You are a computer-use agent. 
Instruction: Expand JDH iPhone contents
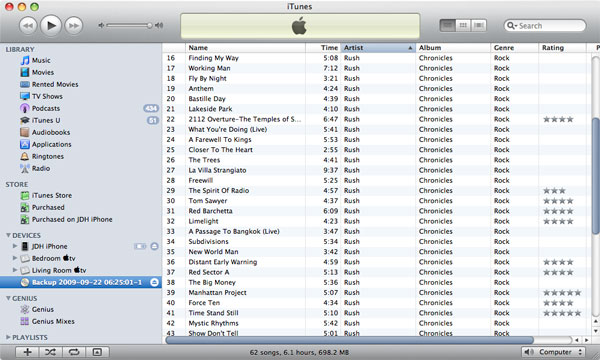[x=15, y=246]
